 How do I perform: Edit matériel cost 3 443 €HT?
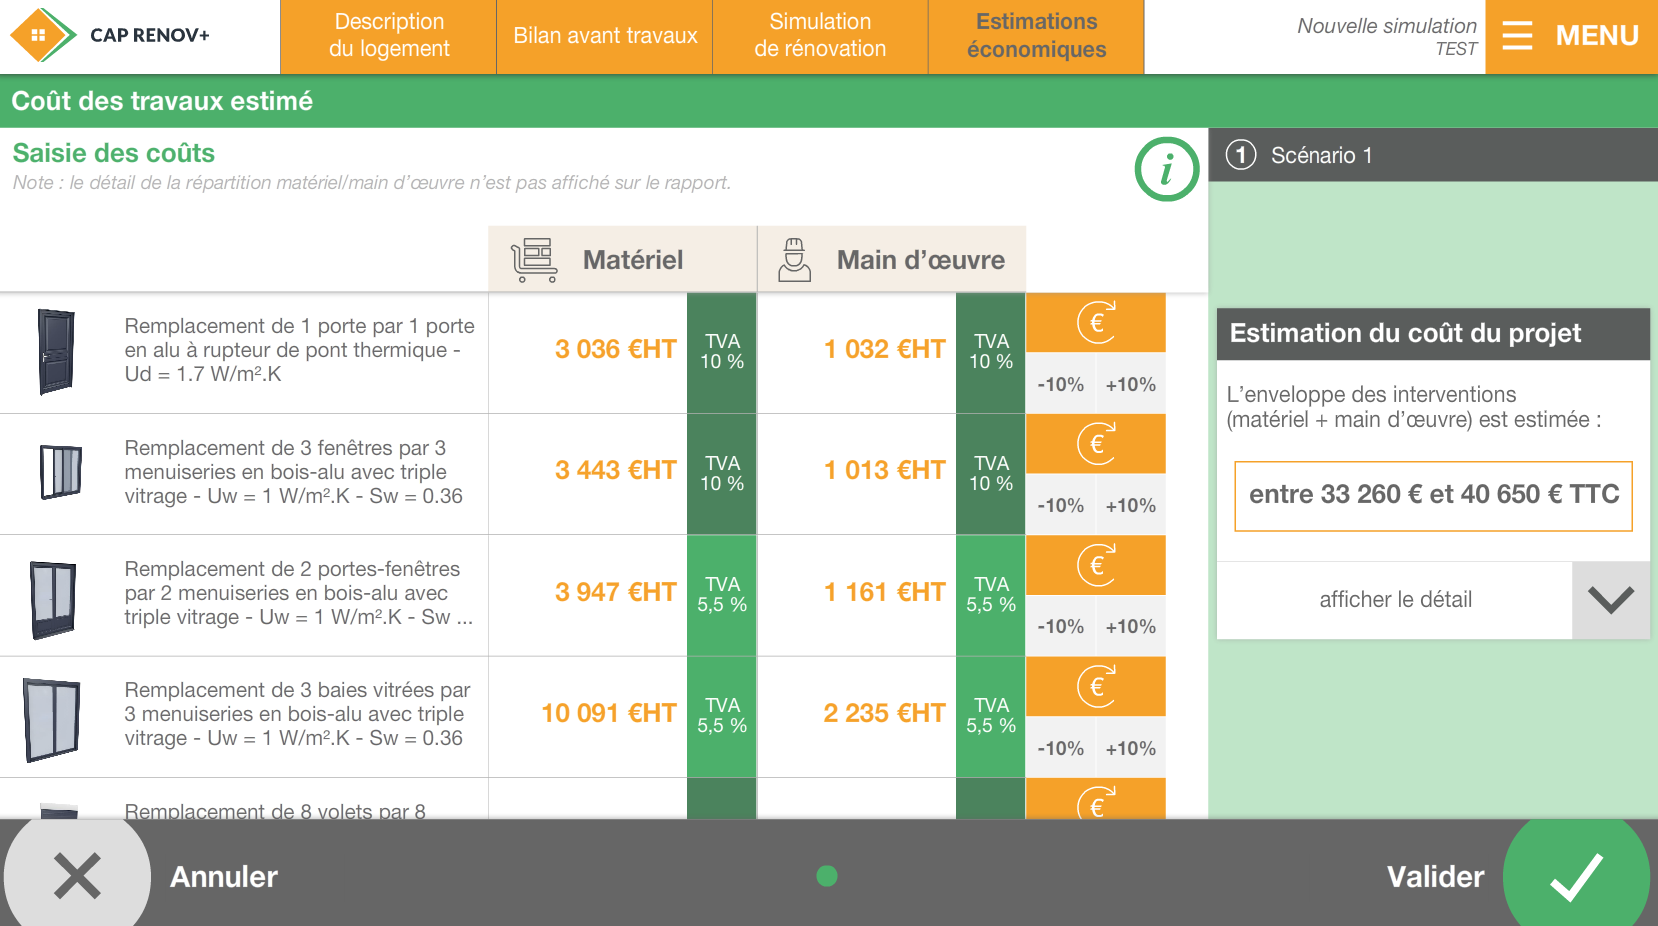click(616, 470)
